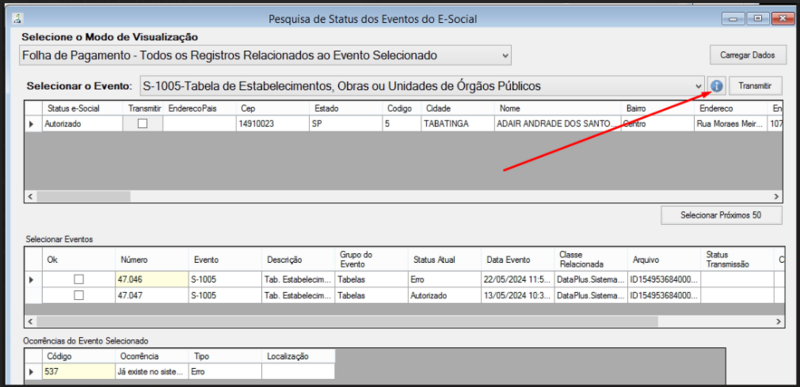800x387 pixels.
Task: Select date cell 22/05/2024
Action: click(518, 279)
